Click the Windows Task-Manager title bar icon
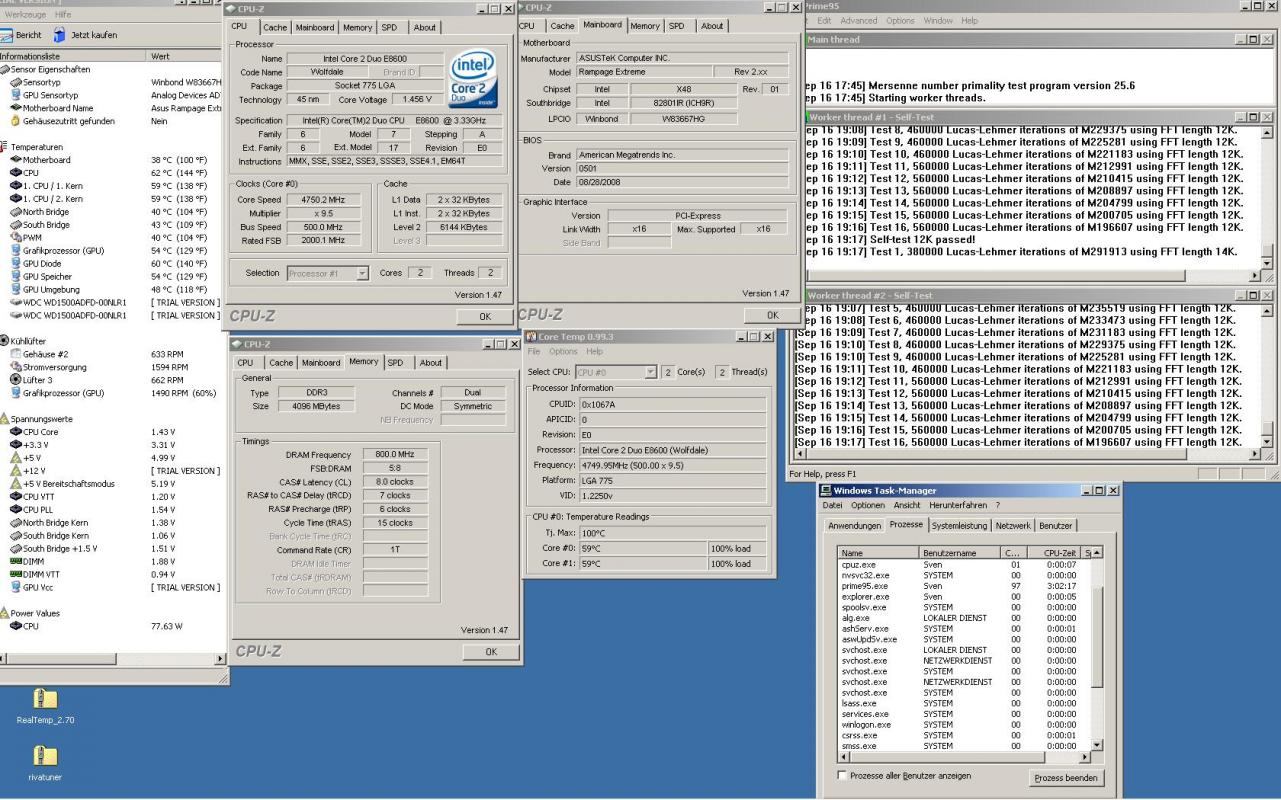1281x800 pixels. coord(826,490)
